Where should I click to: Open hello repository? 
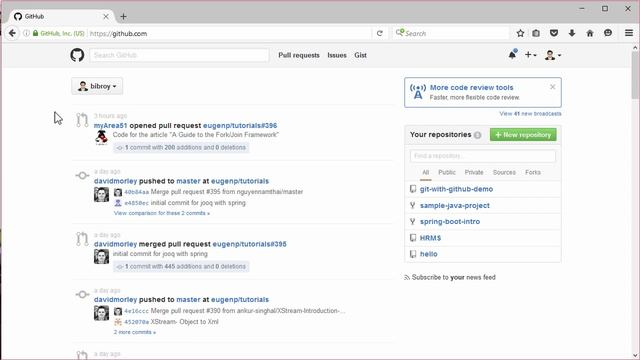click(429, 254)
